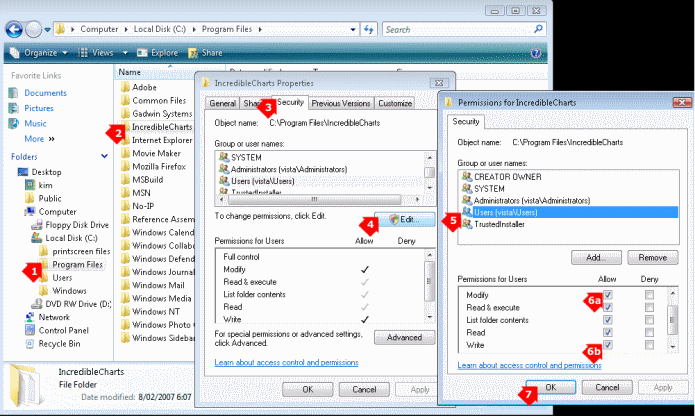The image size is (695, 416).
Task: Open access control link in the Properties dialog
Action: 286,362
